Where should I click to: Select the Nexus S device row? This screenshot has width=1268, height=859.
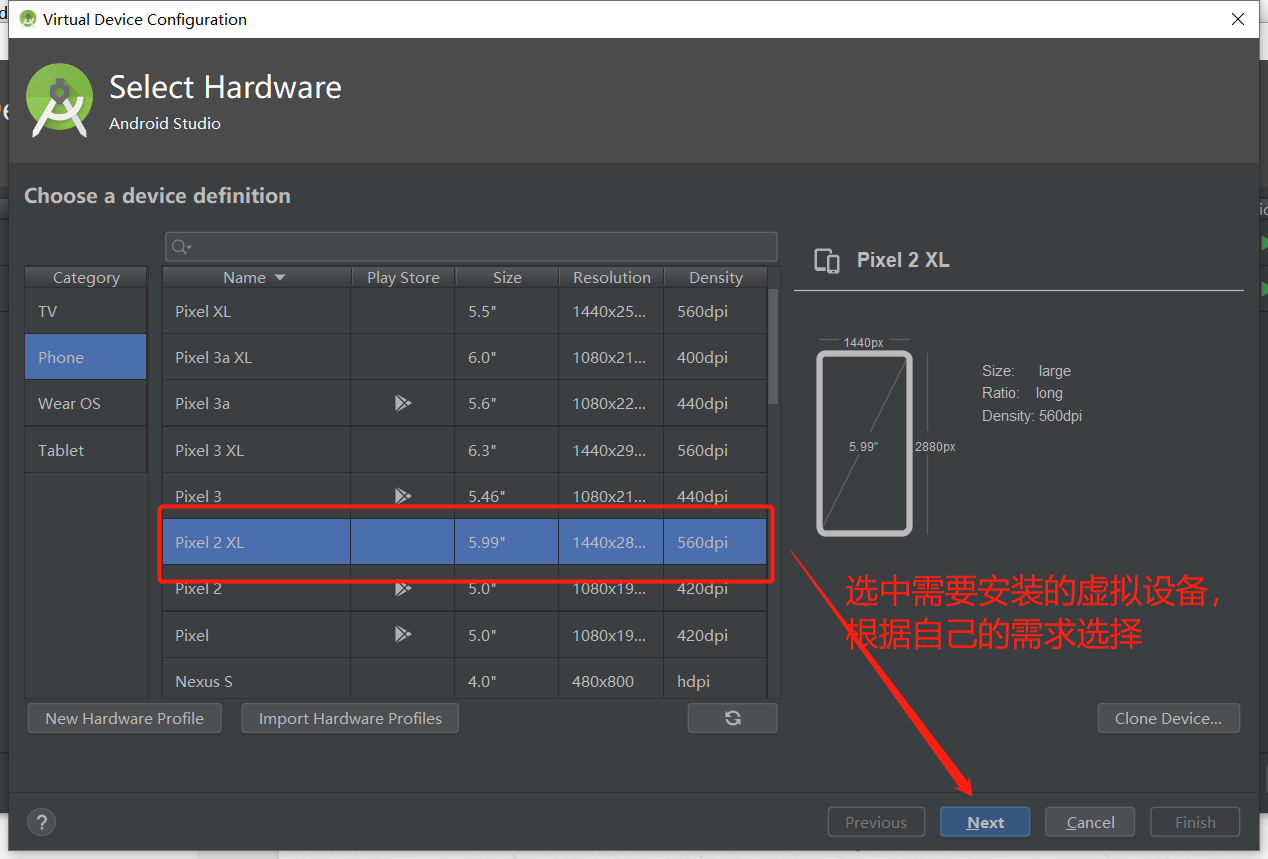click(x=465, y=680)
